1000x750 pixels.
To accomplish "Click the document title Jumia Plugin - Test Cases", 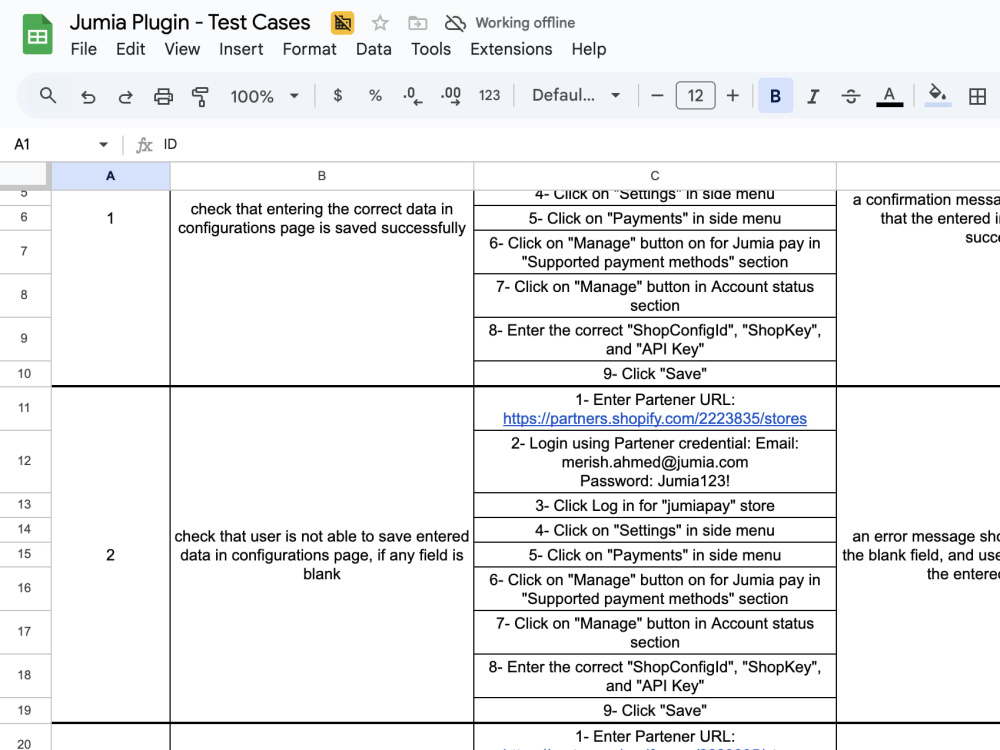I will (x=190, y=22).
